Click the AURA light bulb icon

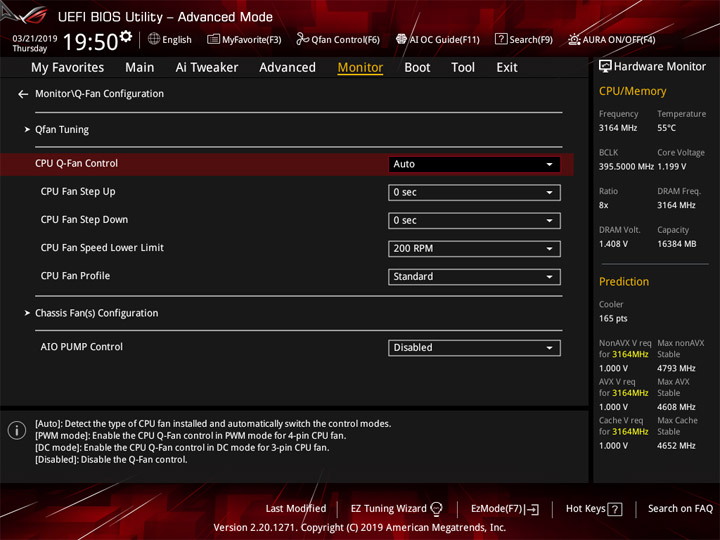pyautogui.click(x=574, y=39)
